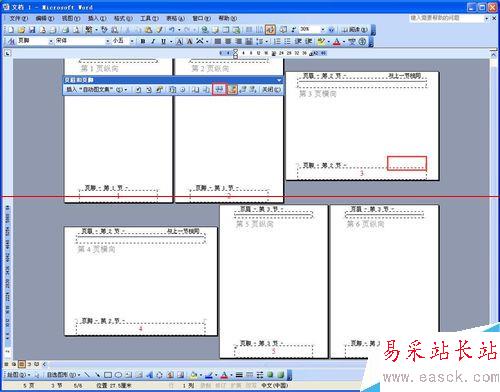The image size is (500, 392).
Task: Insert number of pages in header toolbar
Action: 149,89
